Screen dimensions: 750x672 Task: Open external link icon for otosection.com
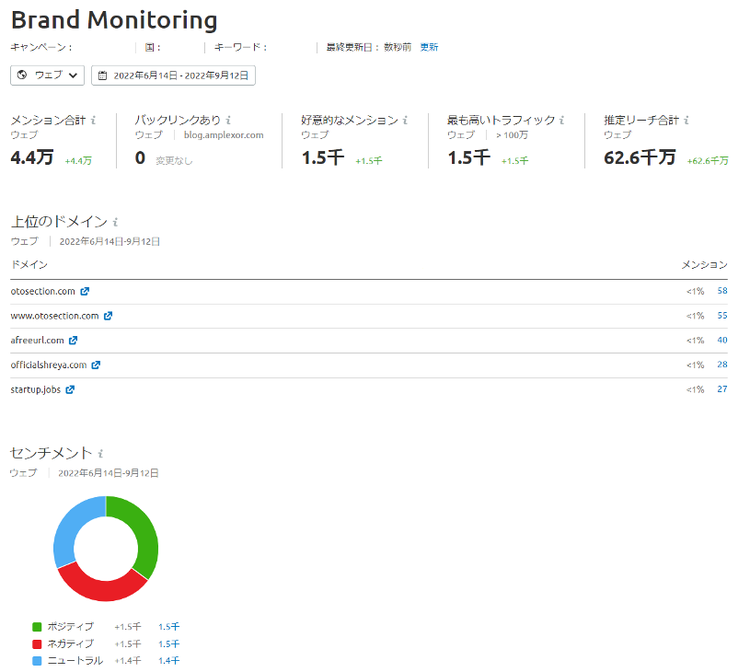pos(85,291)
